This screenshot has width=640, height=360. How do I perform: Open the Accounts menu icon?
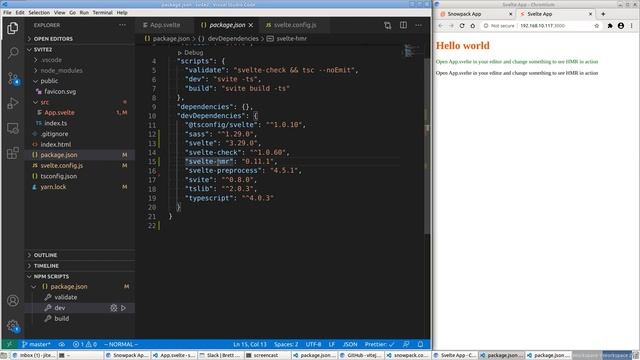click(x=13, y=301)
